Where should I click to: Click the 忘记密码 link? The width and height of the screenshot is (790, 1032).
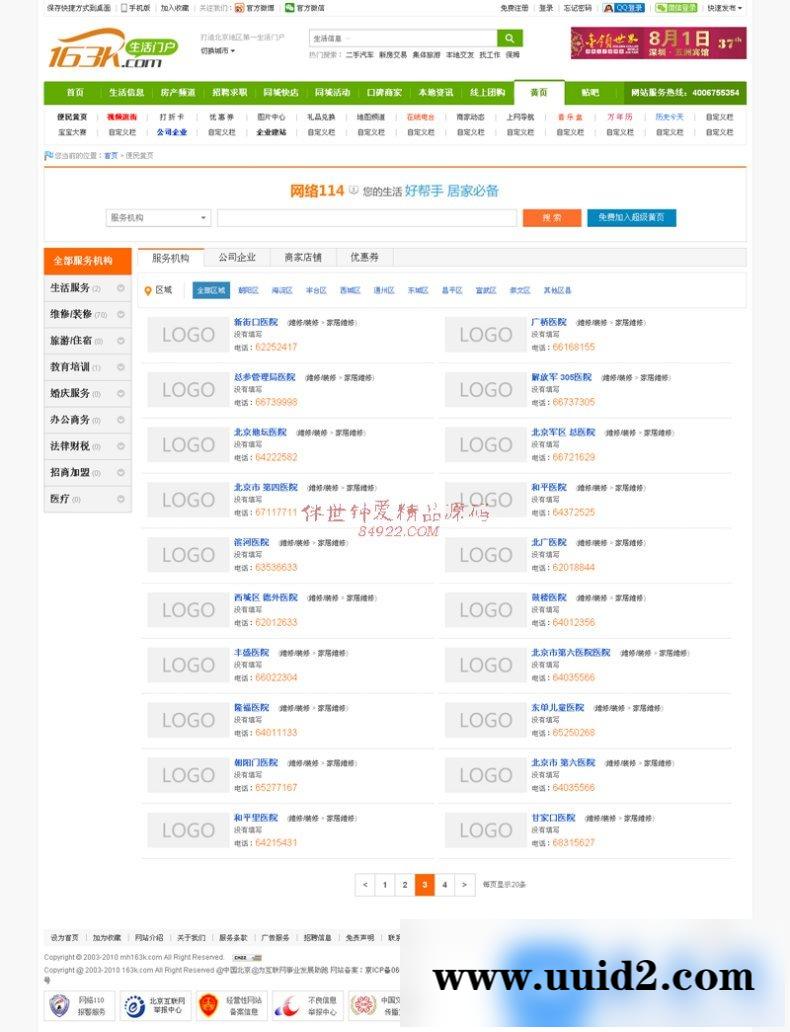577,8
